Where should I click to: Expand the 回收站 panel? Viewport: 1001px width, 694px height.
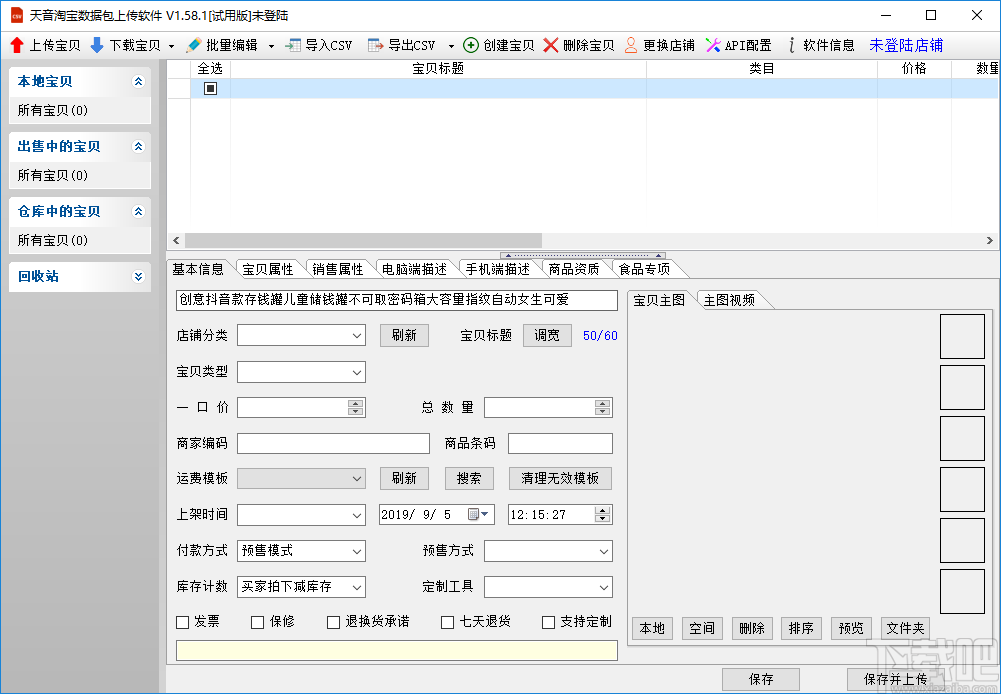[138, 276]
